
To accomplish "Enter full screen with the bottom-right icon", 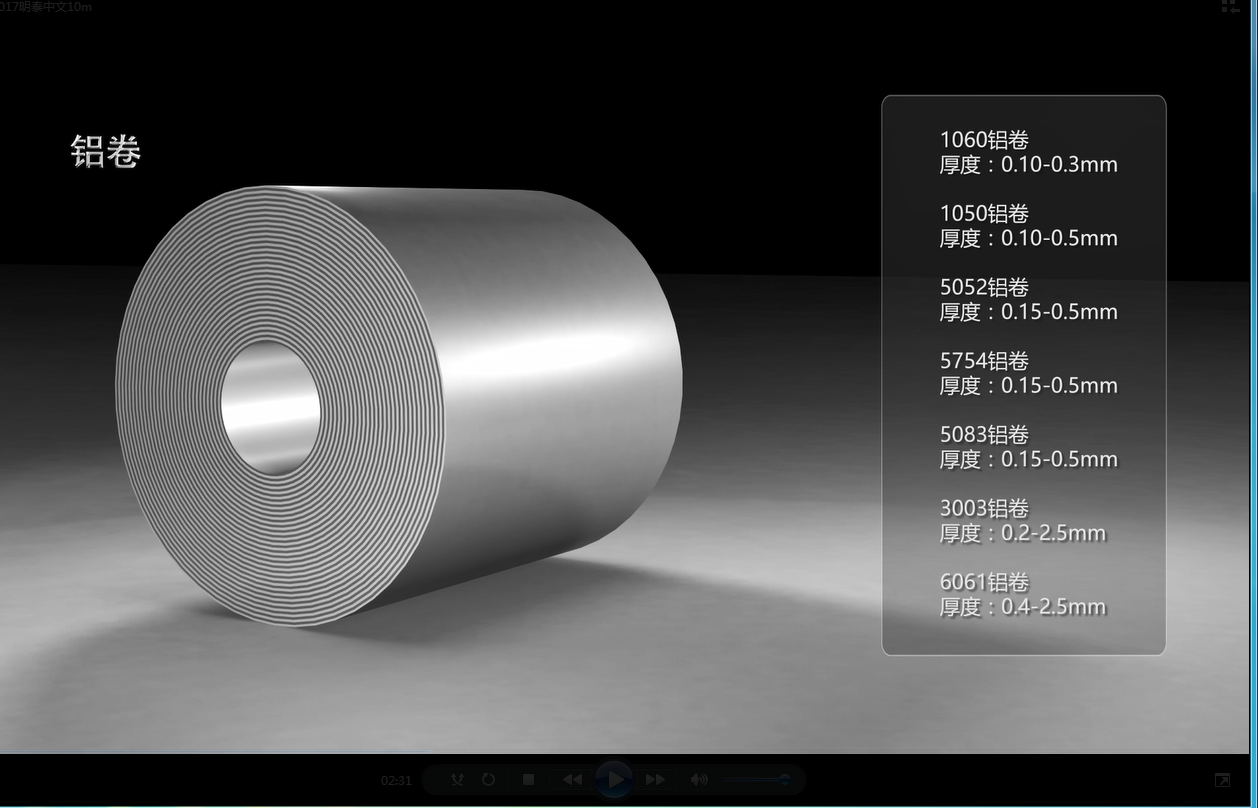I will (1222, 780).
